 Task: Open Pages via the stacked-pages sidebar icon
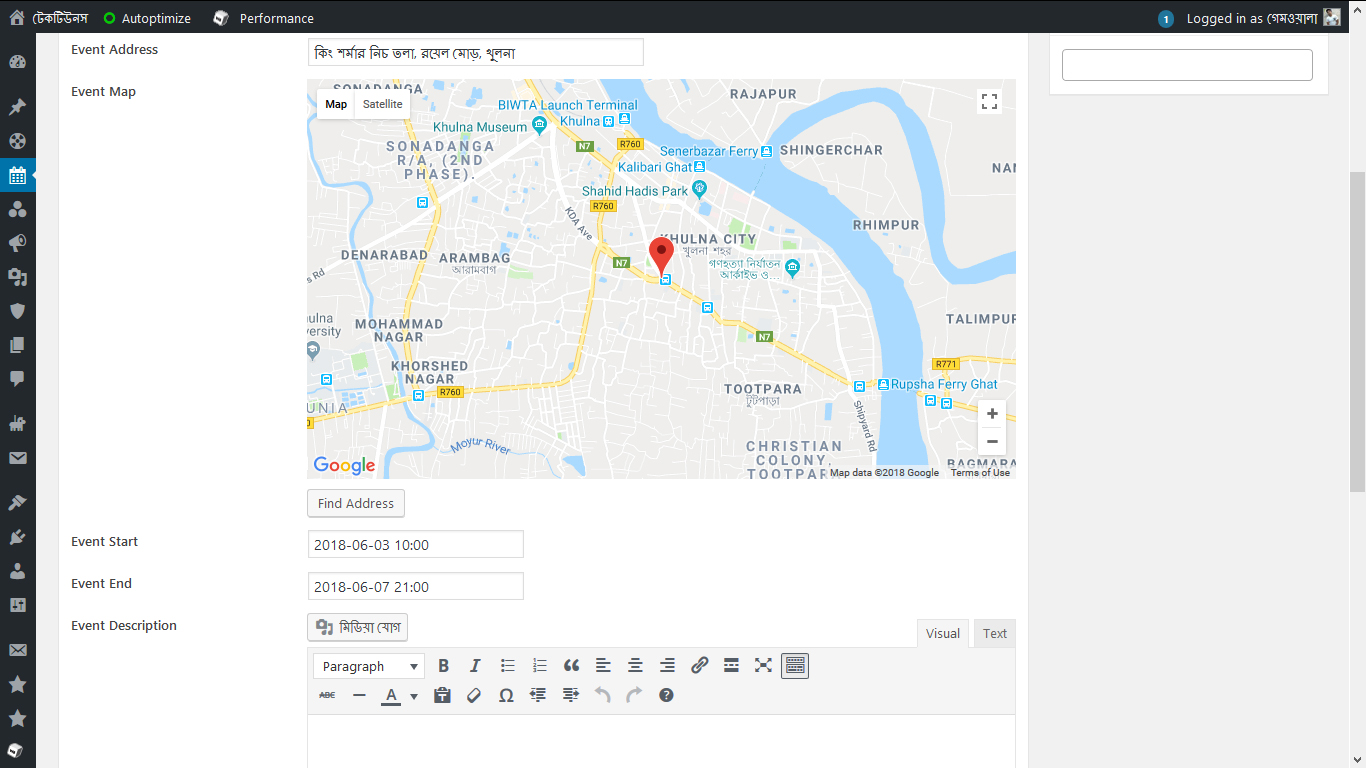click(x=17, y=345)
